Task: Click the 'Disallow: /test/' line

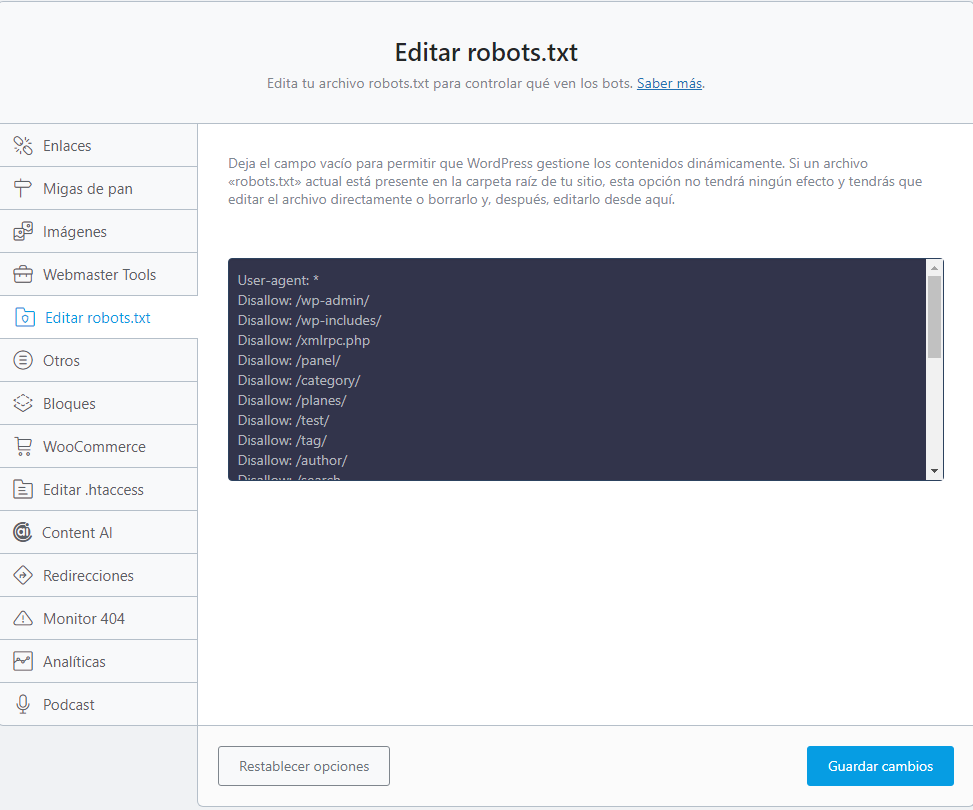Action: pyautogui.click(x=284, y=420)
